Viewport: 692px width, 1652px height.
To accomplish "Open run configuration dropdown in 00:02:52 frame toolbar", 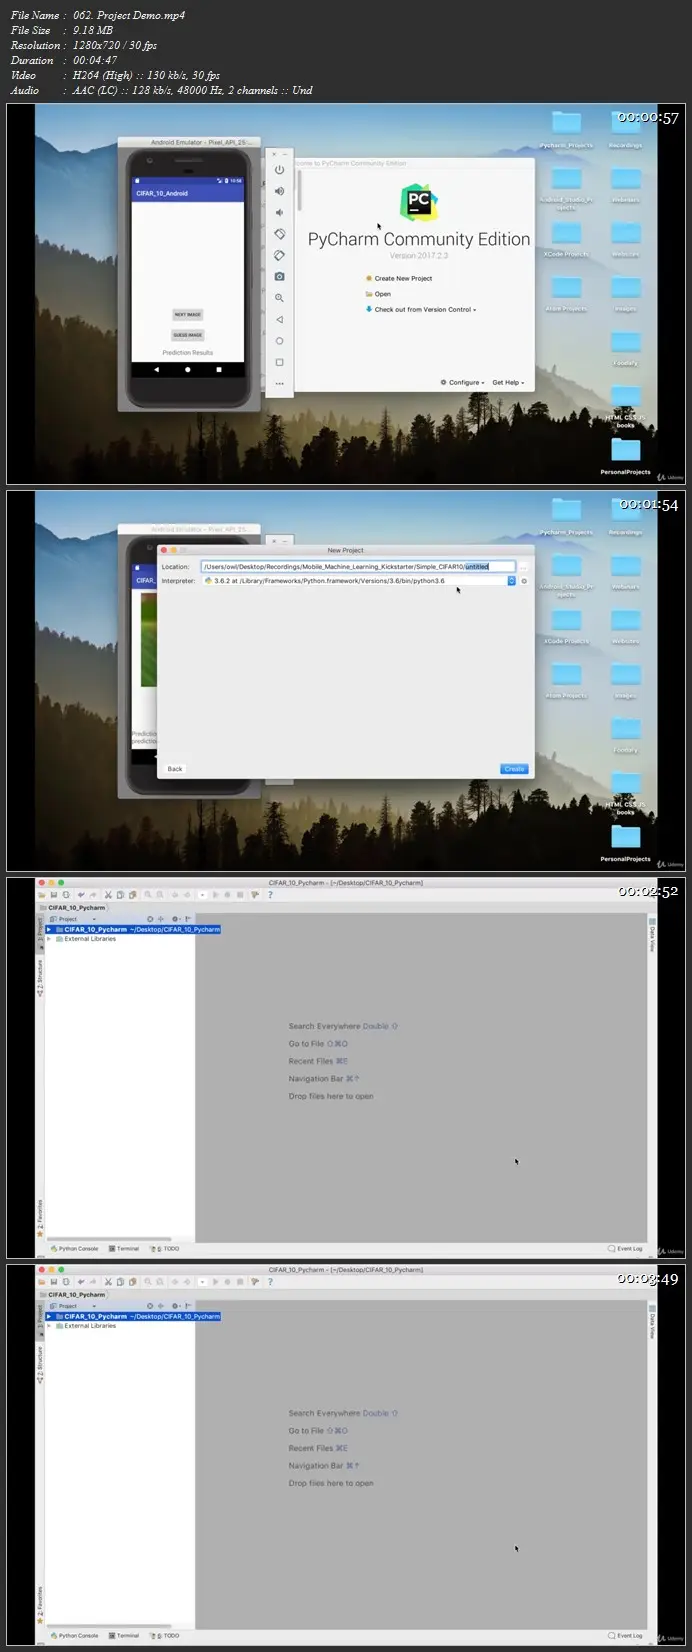I will coord(203,895).
